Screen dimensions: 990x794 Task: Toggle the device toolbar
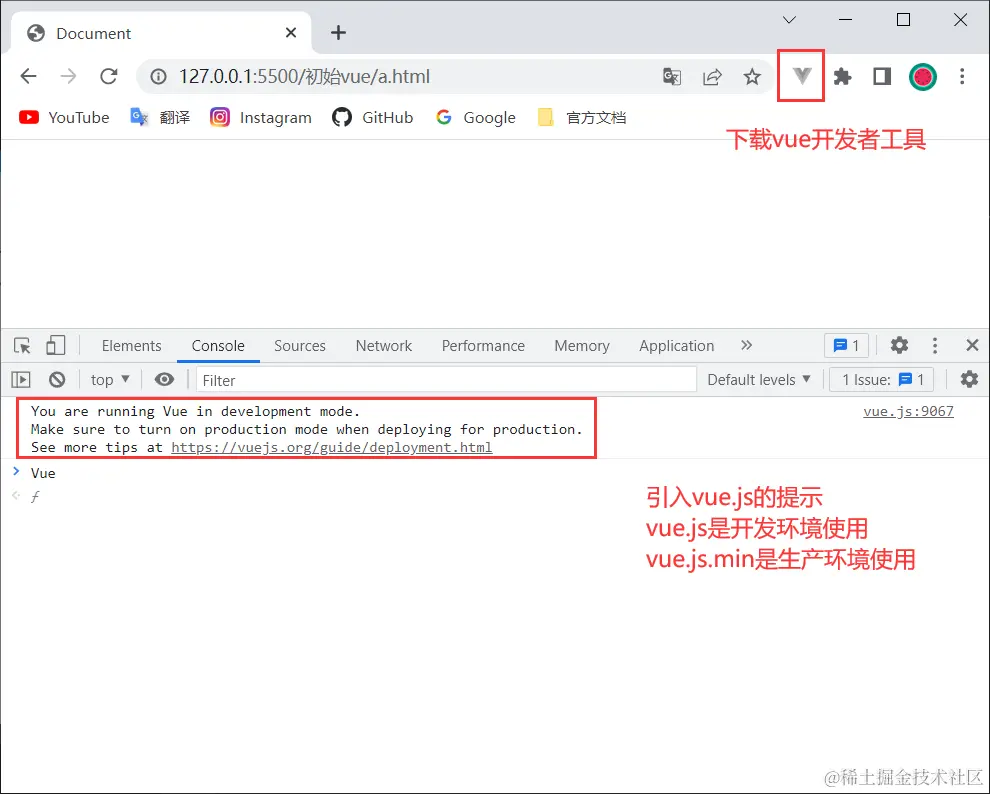click(56, 345)
